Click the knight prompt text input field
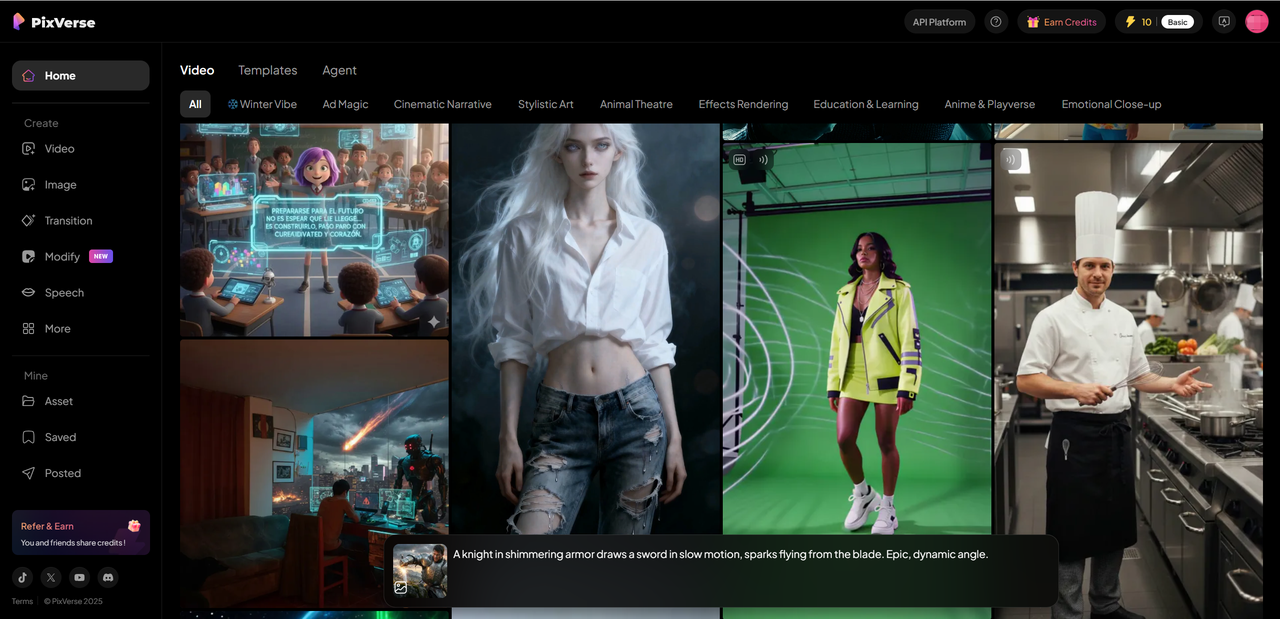This screenshot has height=619, width=1280. tap(750, 570)
